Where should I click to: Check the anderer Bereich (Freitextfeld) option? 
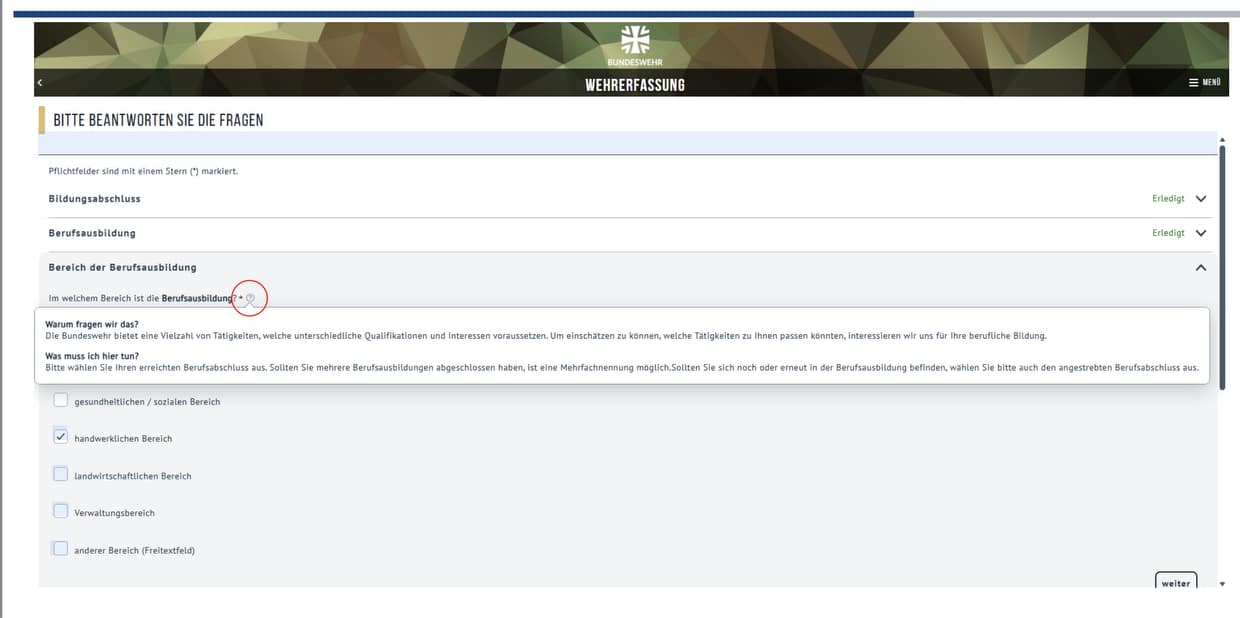coord(61,549)
